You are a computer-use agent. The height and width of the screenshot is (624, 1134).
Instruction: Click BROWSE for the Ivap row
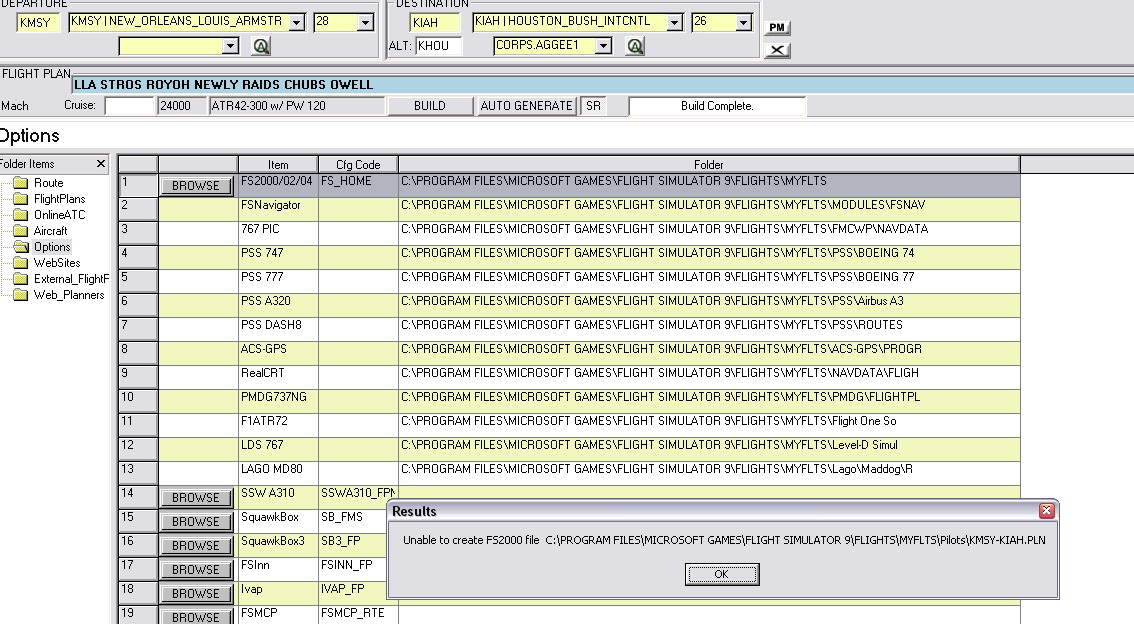tap(196, 594)
